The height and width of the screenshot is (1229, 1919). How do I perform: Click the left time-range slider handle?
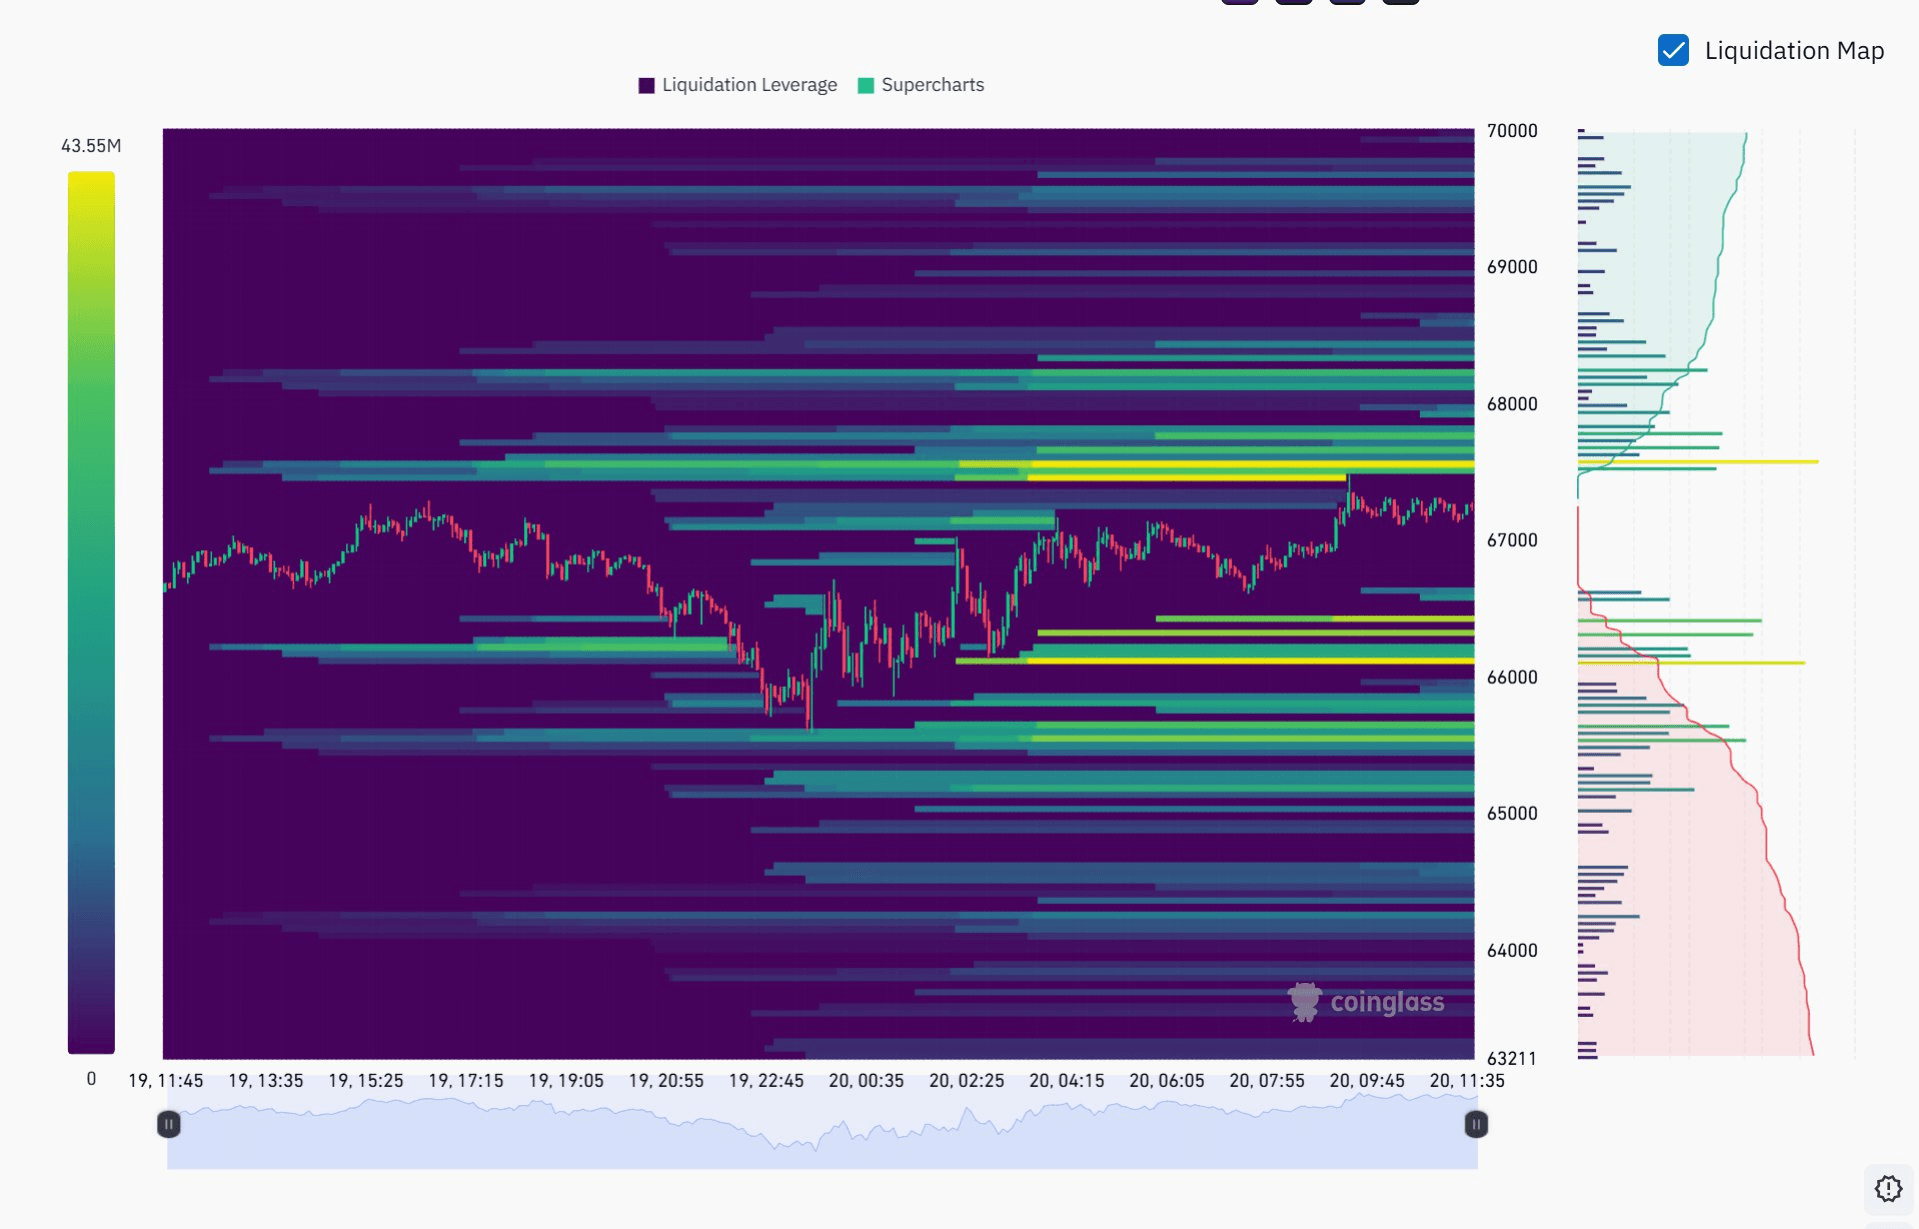(169, 1125)
